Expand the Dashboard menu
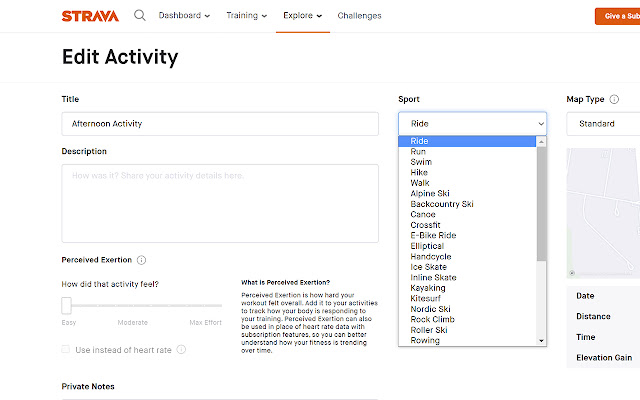 point(184,16)
